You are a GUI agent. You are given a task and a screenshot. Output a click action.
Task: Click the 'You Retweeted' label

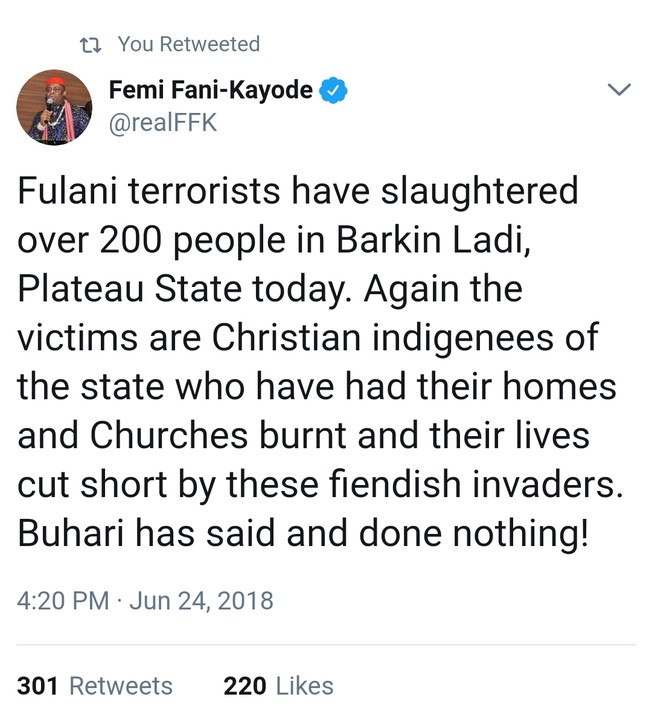click(188, 44)
